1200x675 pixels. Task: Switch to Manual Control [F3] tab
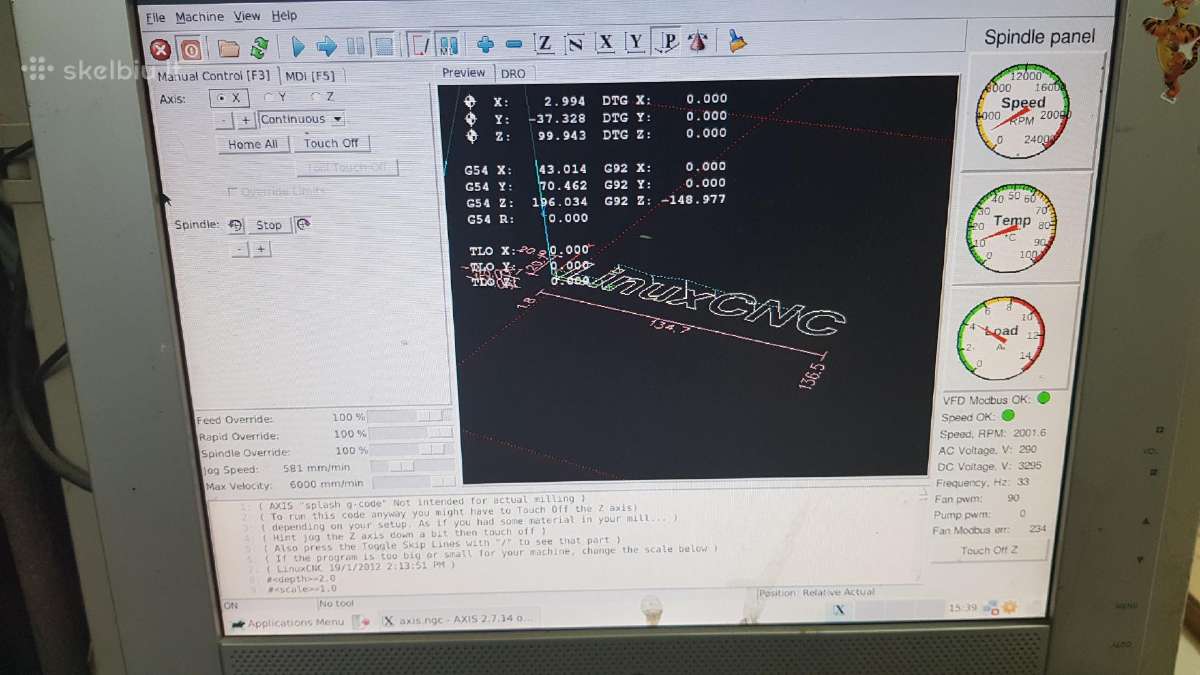(215, 75)
